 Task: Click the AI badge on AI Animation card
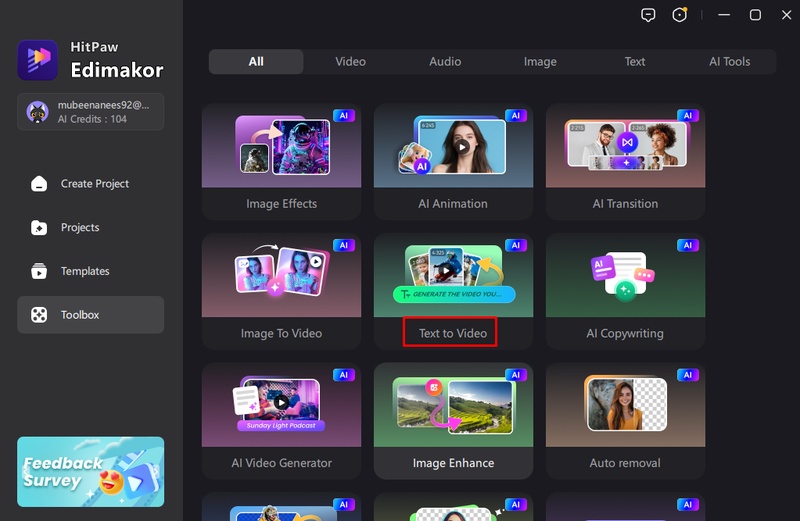click(516, 115)
